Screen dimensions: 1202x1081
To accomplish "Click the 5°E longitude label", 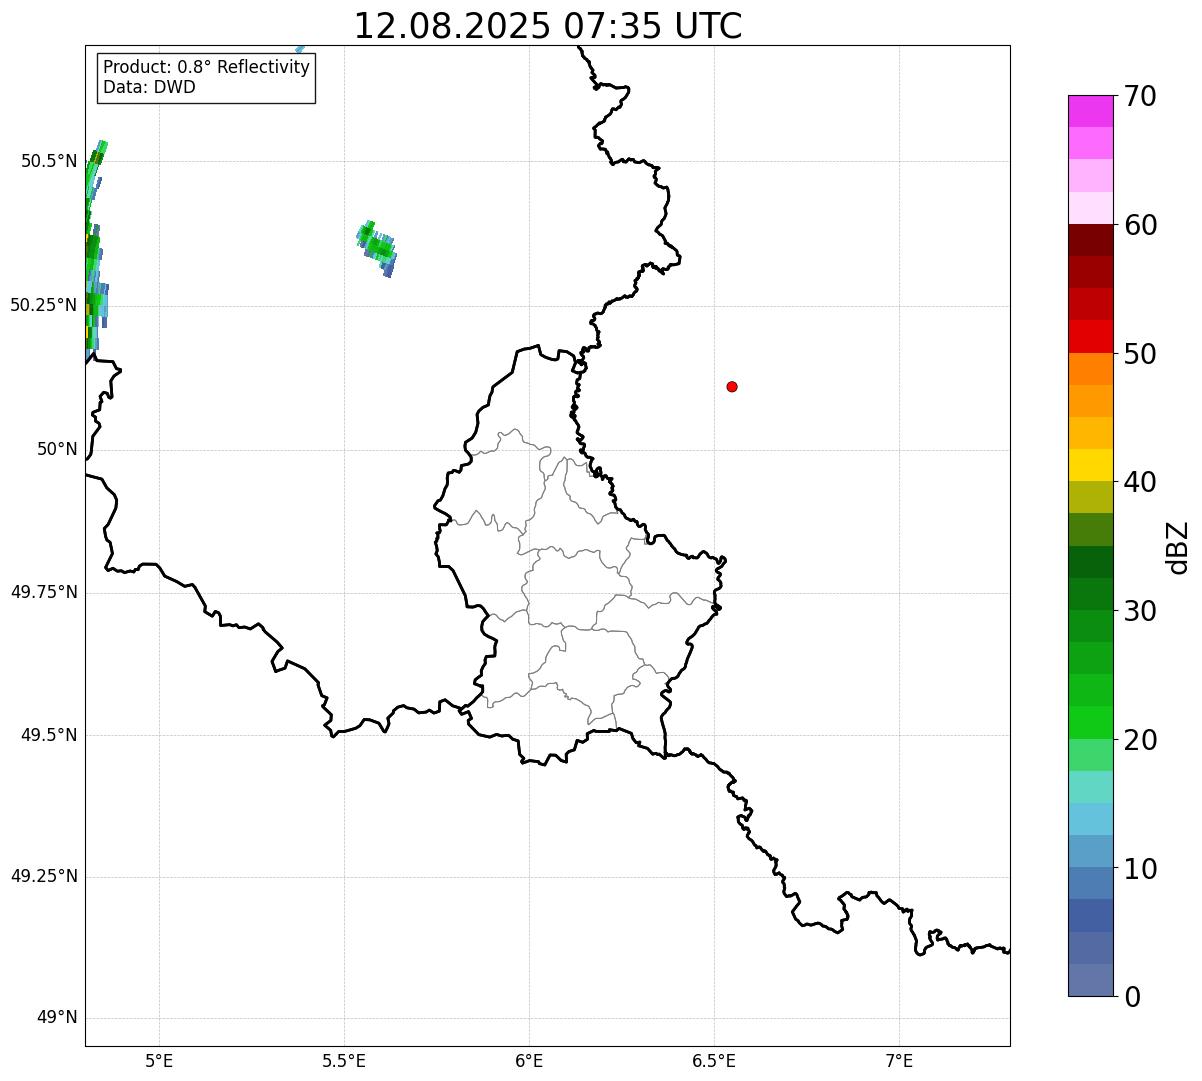I will point(159,1060).
